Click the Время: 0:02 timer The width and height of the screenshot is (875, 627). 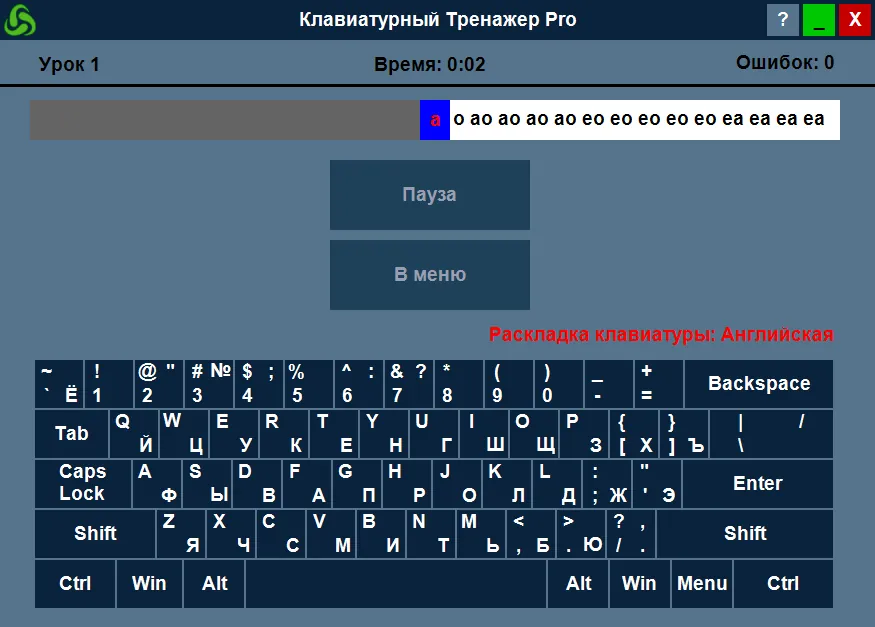[x=429, y=64]
